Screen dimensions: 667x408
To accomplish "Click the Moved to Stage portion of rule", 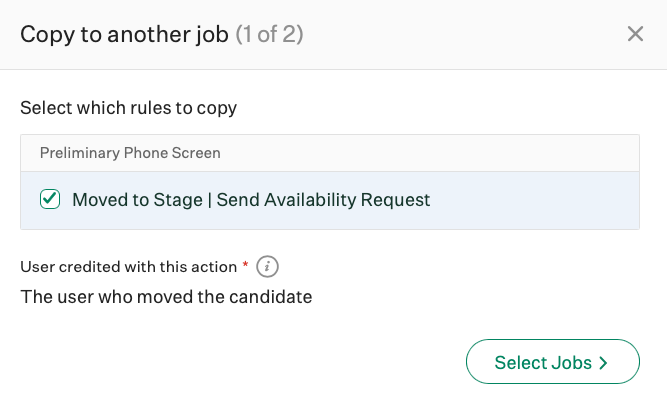I will [137, 200].
